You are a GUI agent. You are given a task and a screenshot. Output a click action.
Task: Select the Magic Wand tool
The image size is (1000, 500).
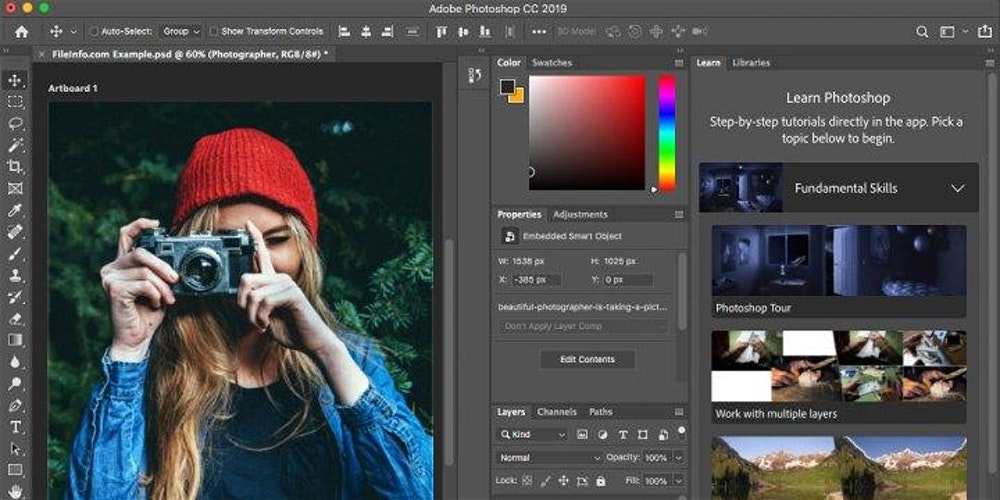[16, 145]
